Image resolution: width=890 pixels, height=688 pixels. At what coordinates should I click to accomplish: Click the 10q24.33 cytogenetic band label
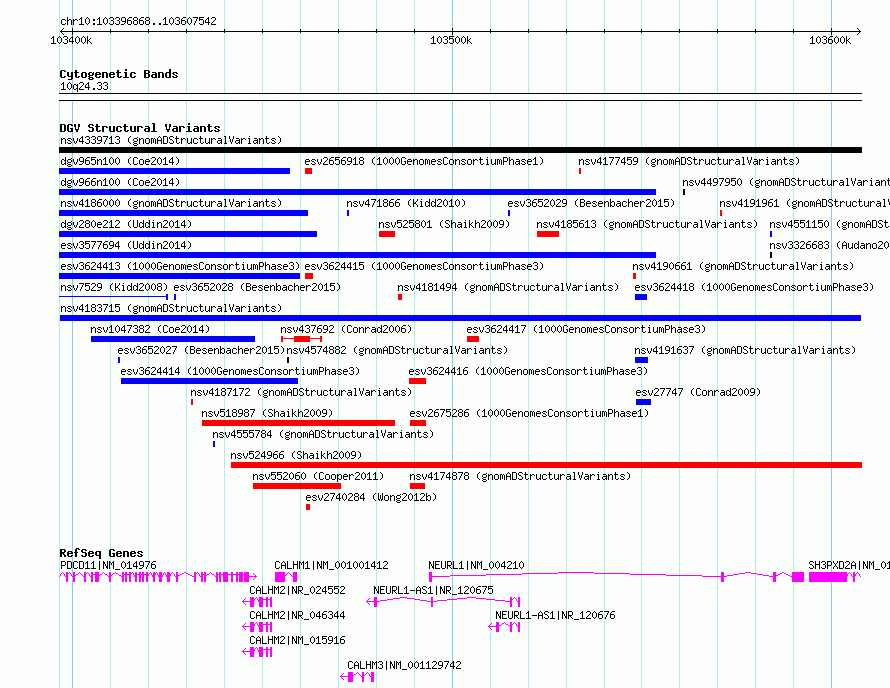tap(85, 86)
